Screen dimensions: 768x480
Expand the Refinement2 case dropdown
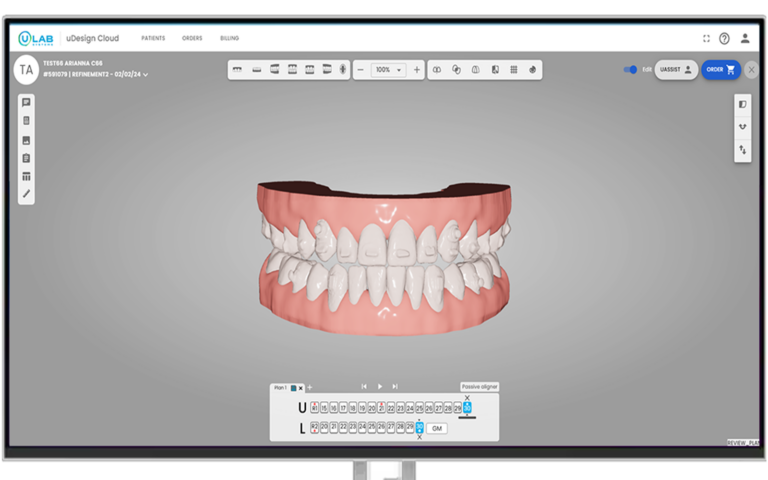pyautogui.click(x=146, y=74)
